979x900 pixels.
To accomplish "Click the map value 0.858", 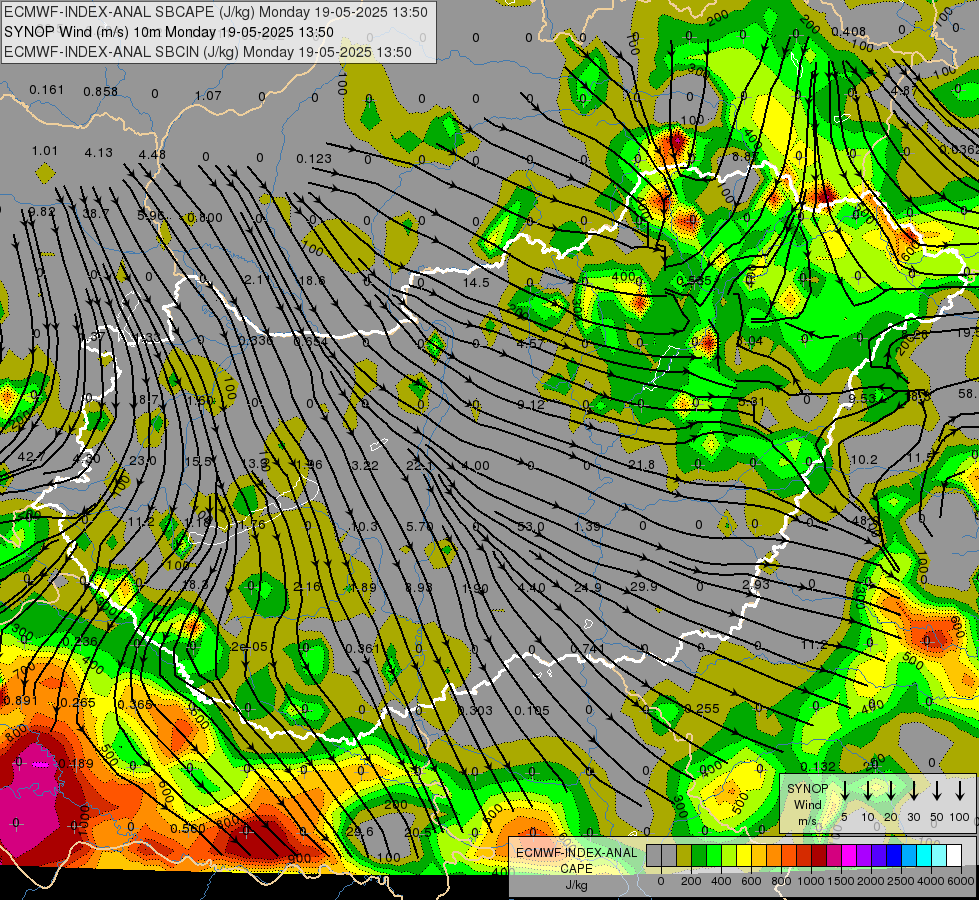I will [101, 92].
